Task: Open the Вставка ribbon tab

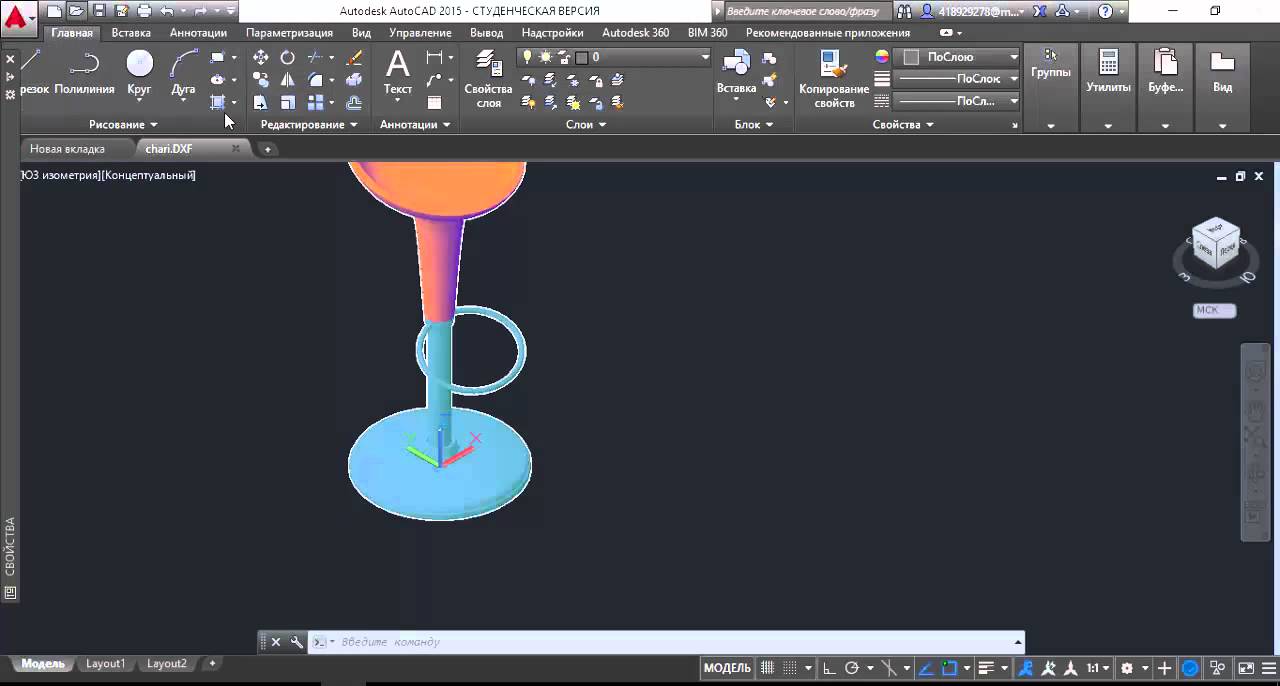Action: point(131,33)
